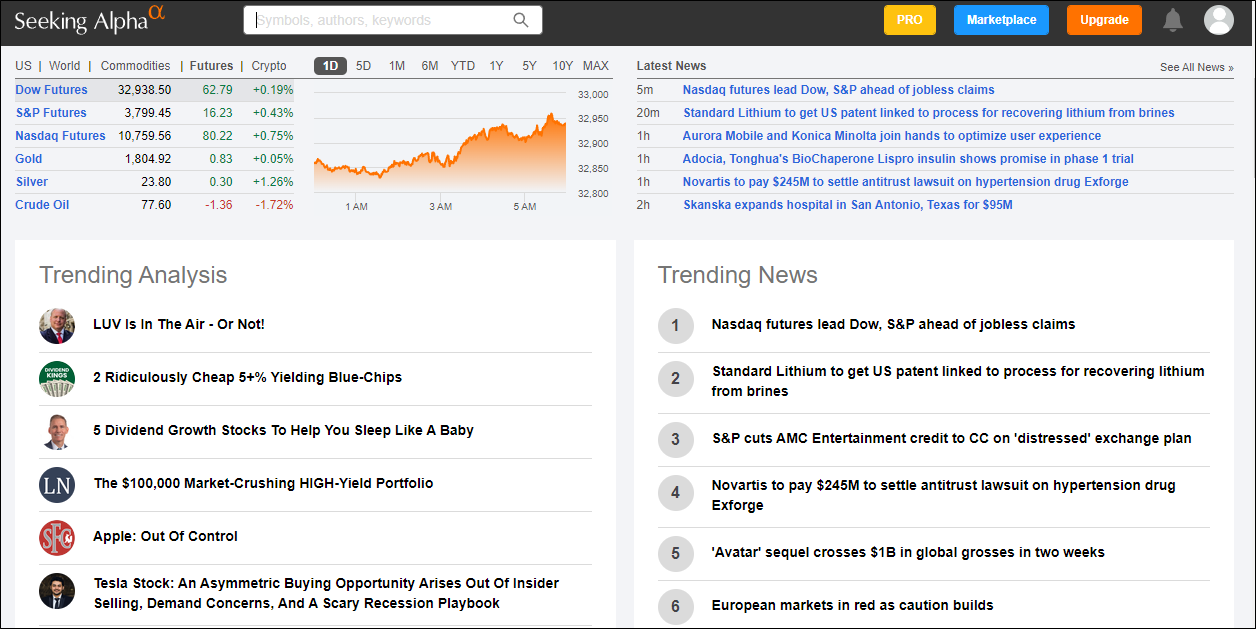Open trending news: S&P cuts AMC Entertainment credit
The width and height of the screenshot is (1256, 629).
[x=952, y=438]
